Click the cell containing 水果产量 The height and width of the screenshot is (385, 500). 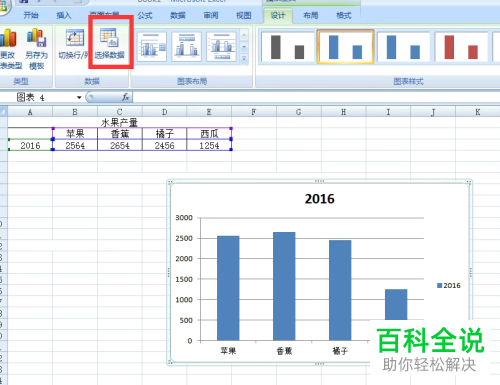point(120,122)
